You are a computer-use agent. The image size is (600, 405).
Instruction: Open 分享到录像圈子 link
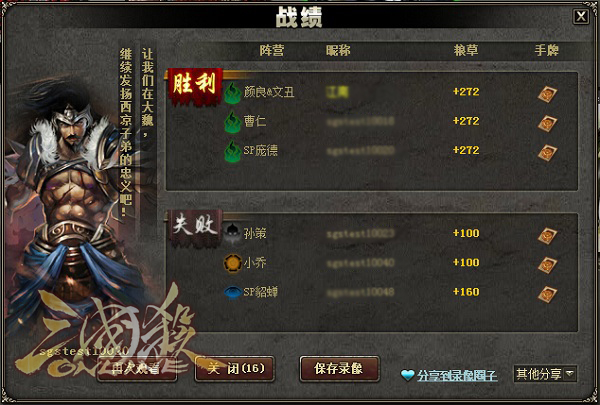point(457,376)
